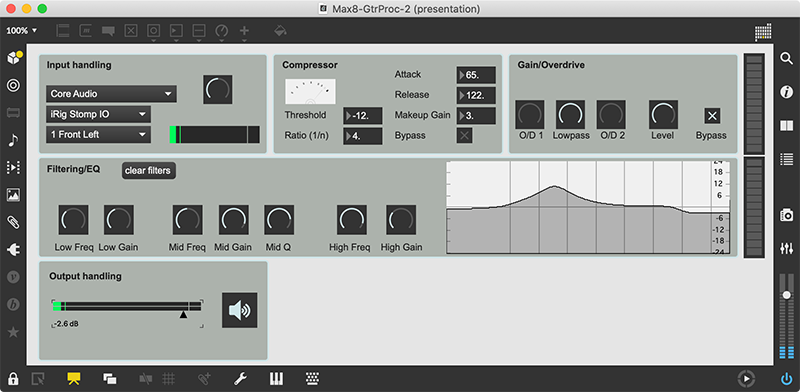
Task: Open the 100% zoom level menu
Action: (21, 31)
